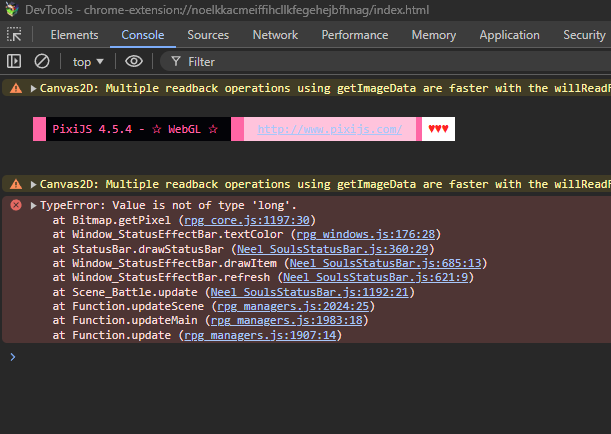The width and height of the screenshot is (611, 434).
Task: Click the TypeError 'Value is not of type' text
Action: point(168,205)
